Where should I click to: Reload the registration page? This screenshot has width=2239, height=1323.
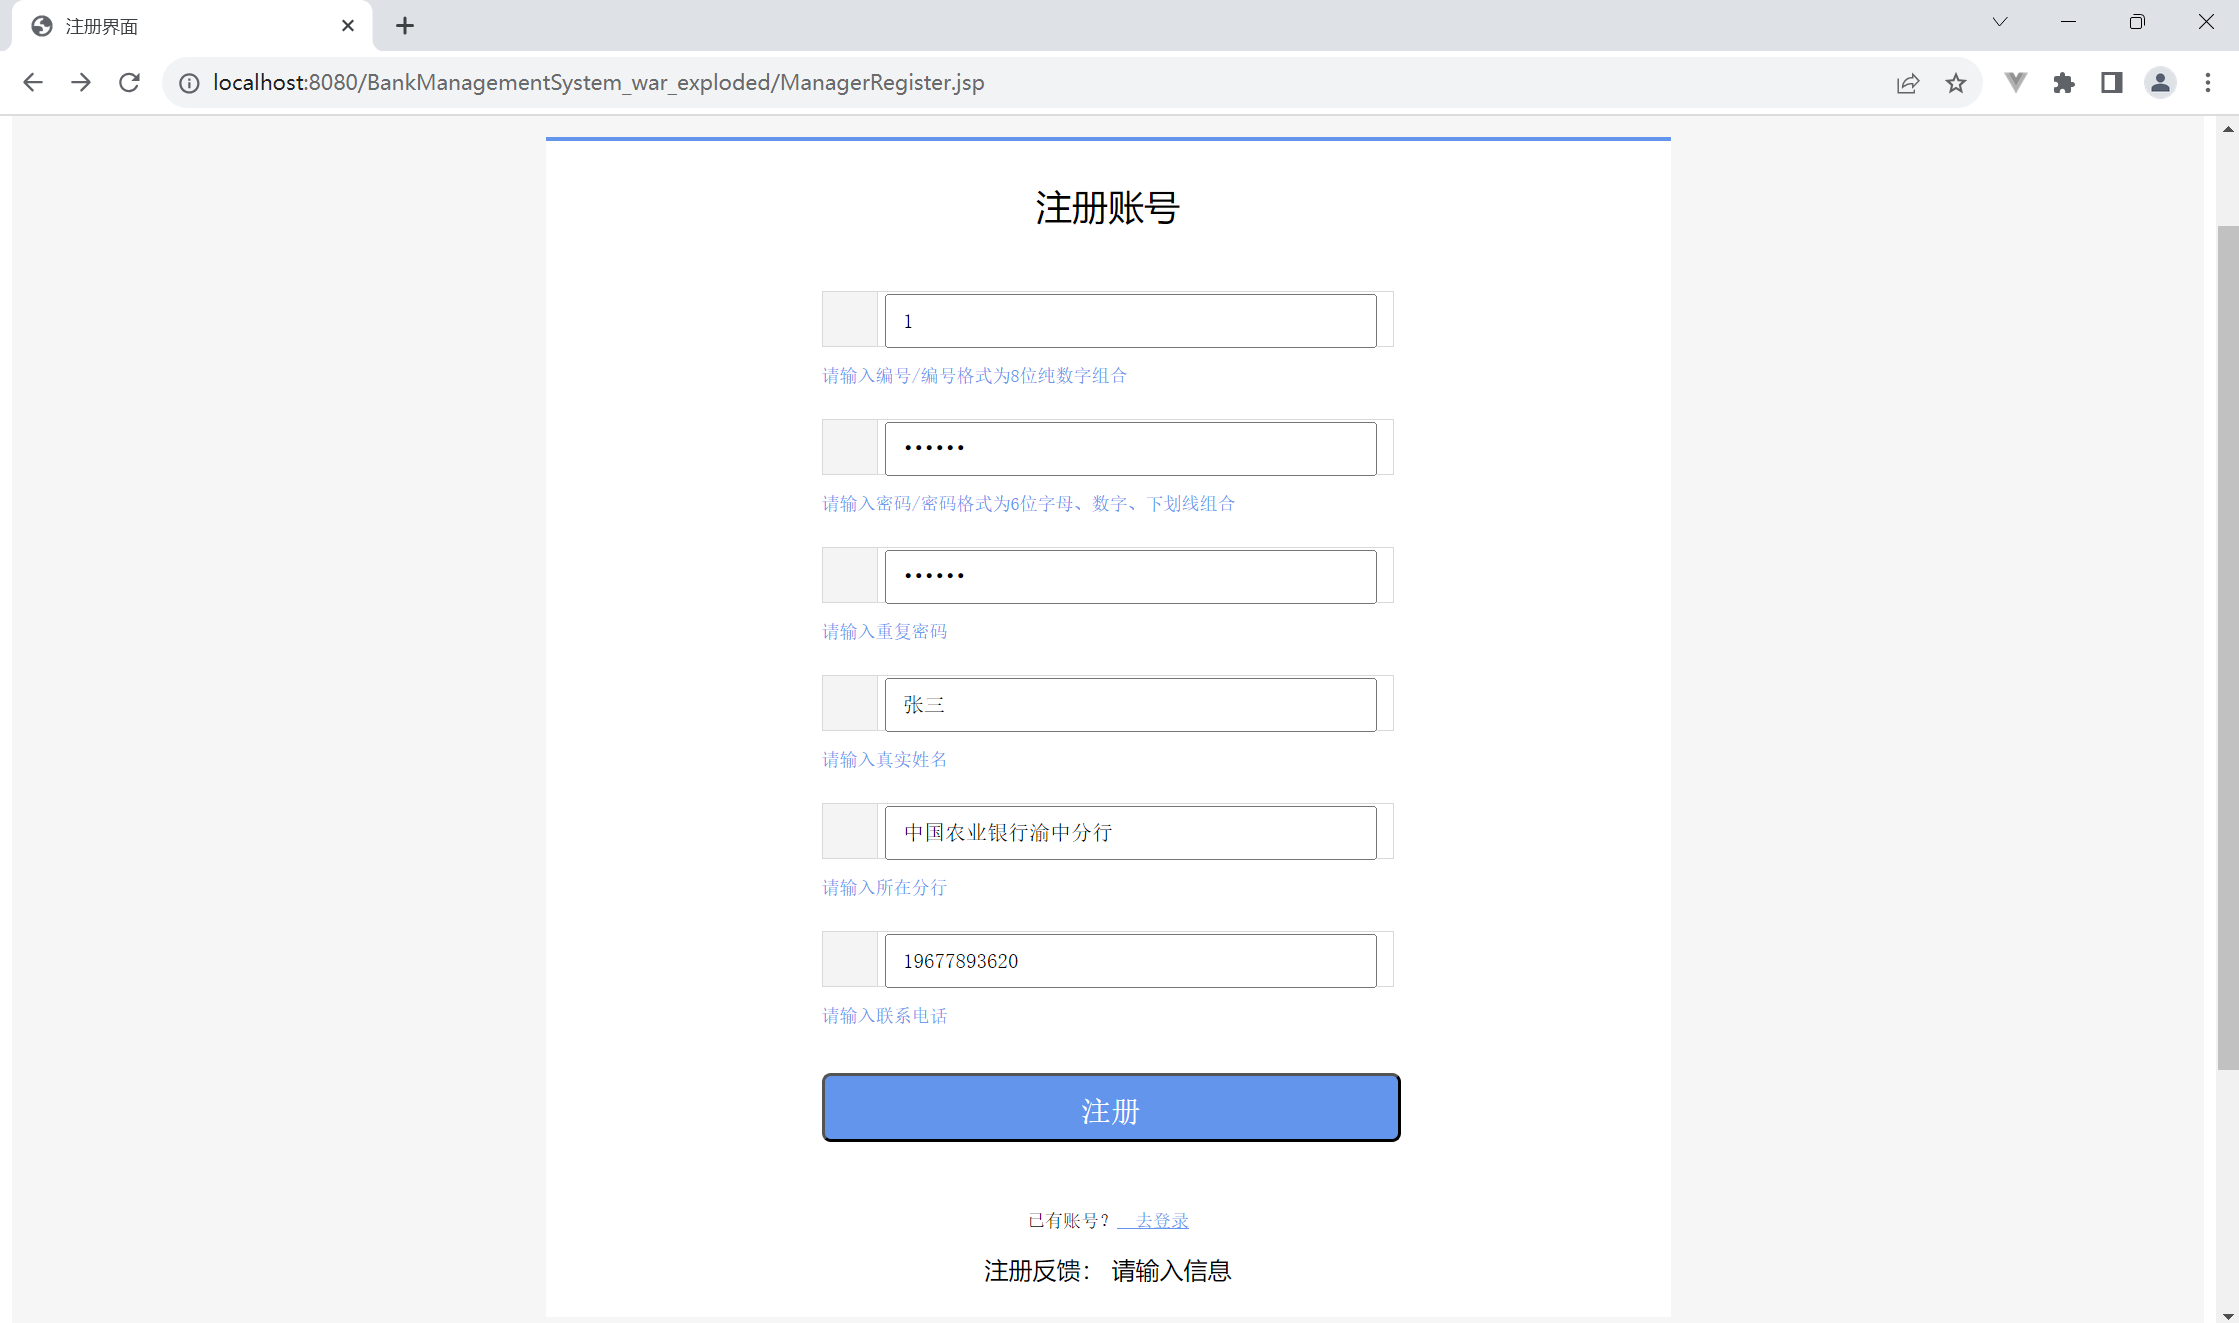coord(129,83)
